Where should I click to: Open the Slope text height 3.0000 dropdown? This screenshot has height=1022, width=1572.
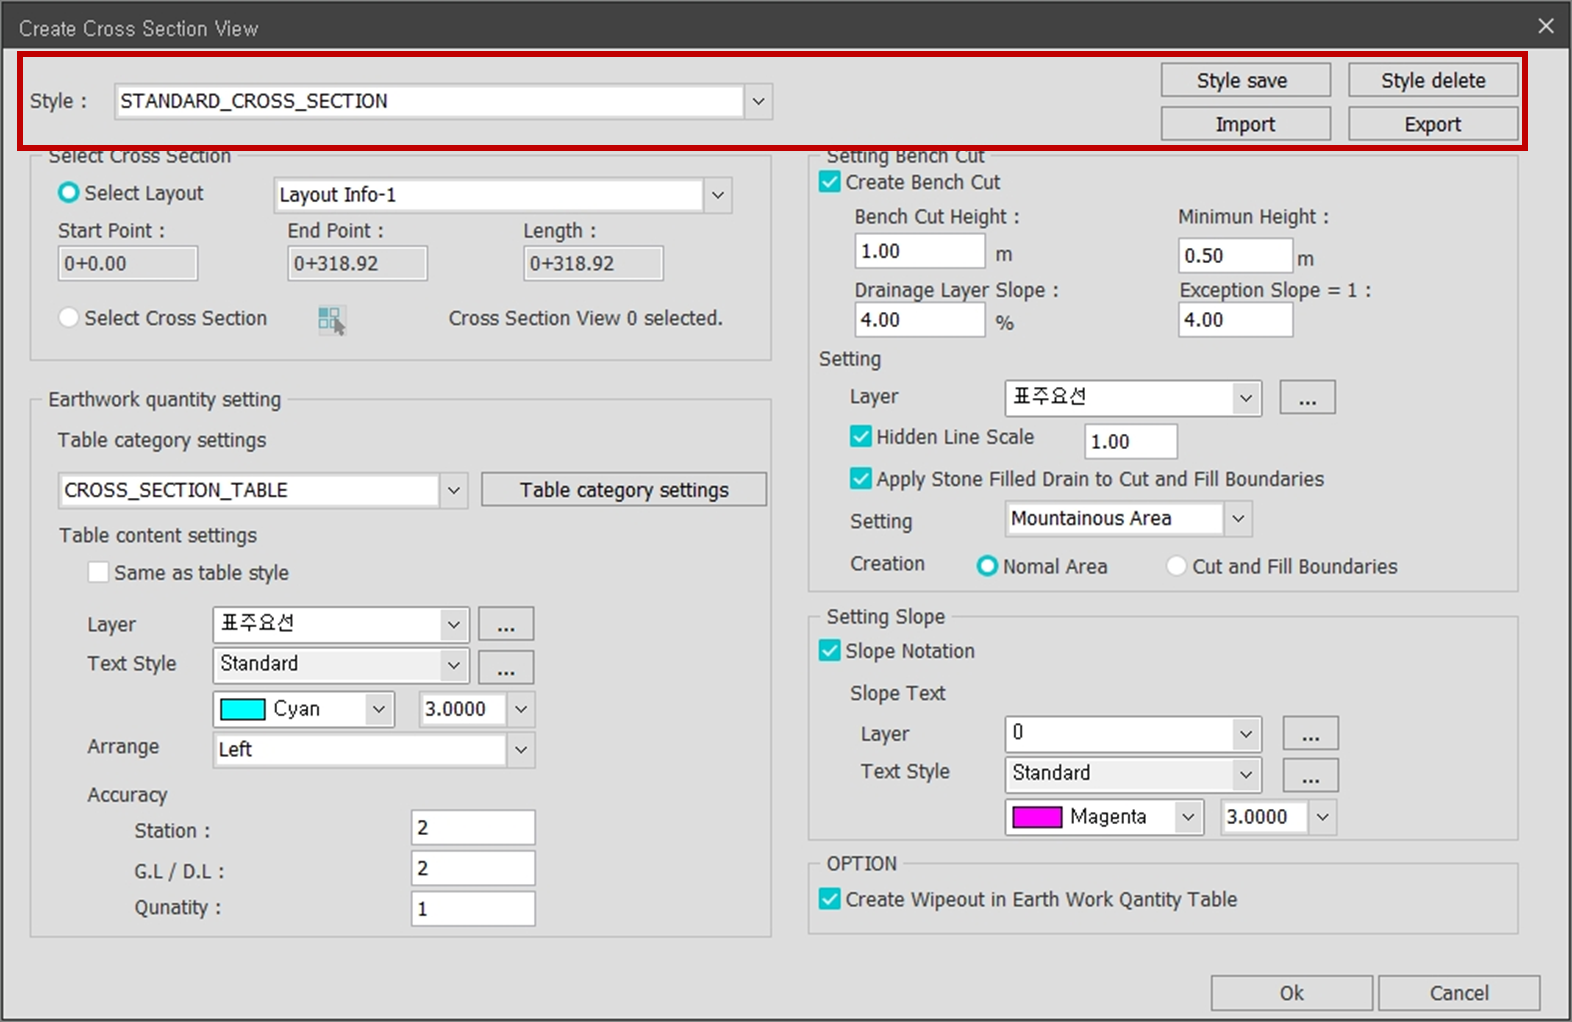pos(1322,817)
